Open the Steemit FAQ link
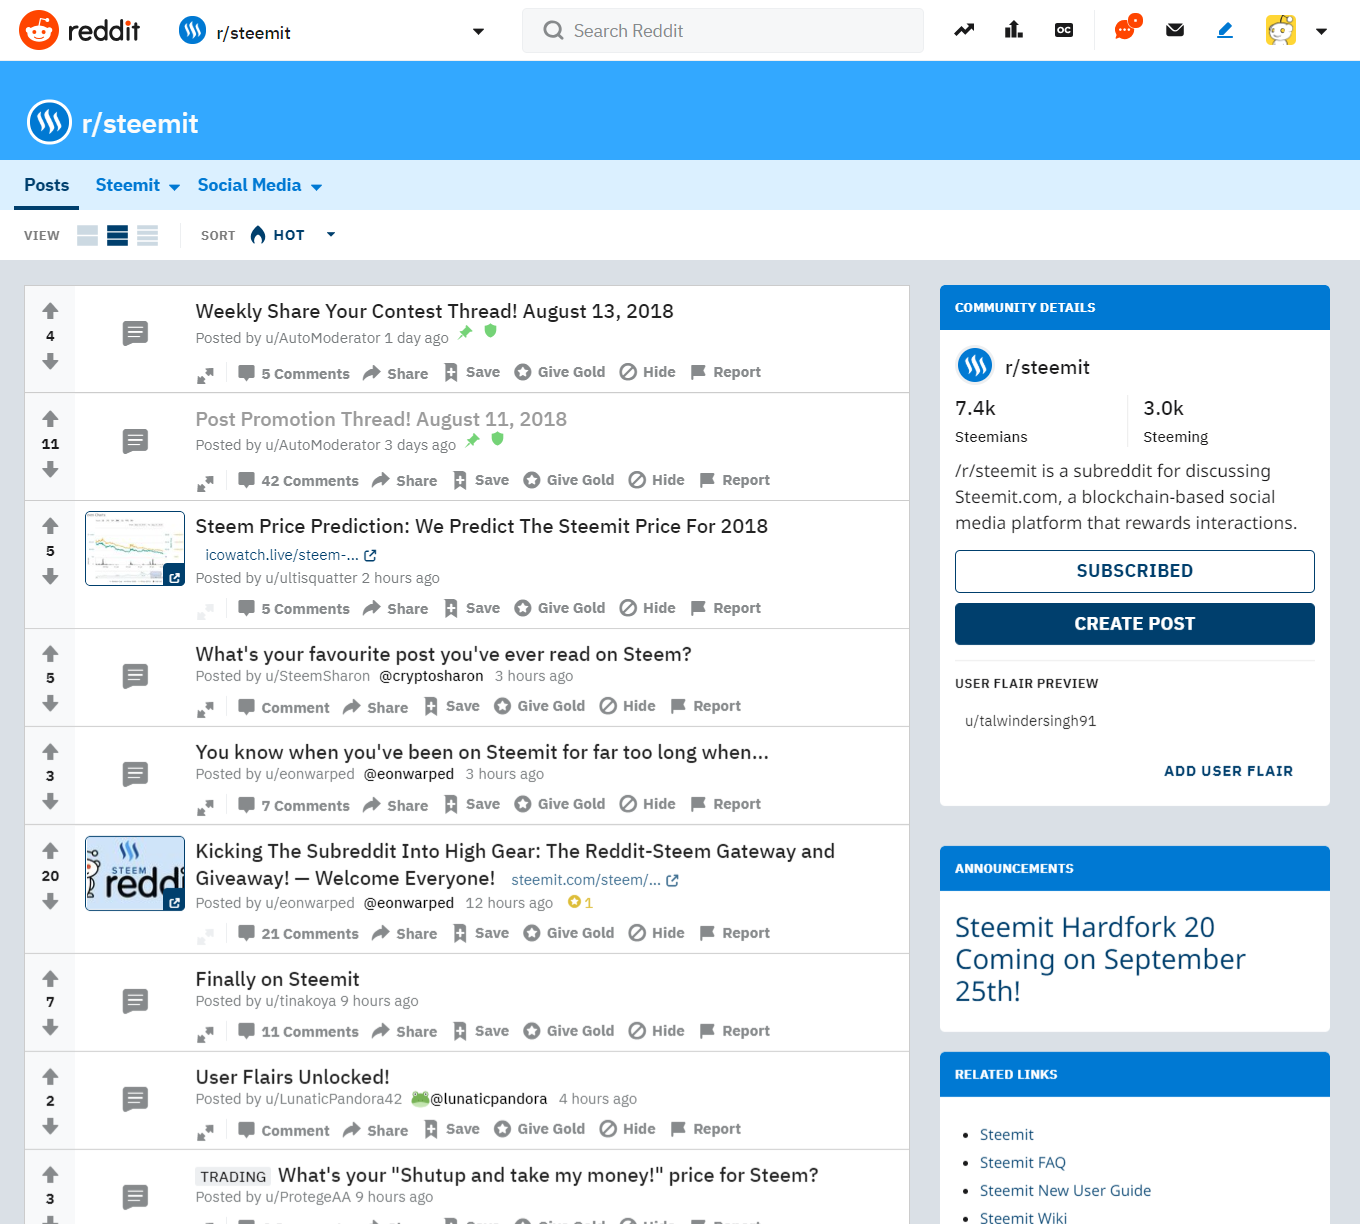 pyautogui.click(x=1023, y=1162)
